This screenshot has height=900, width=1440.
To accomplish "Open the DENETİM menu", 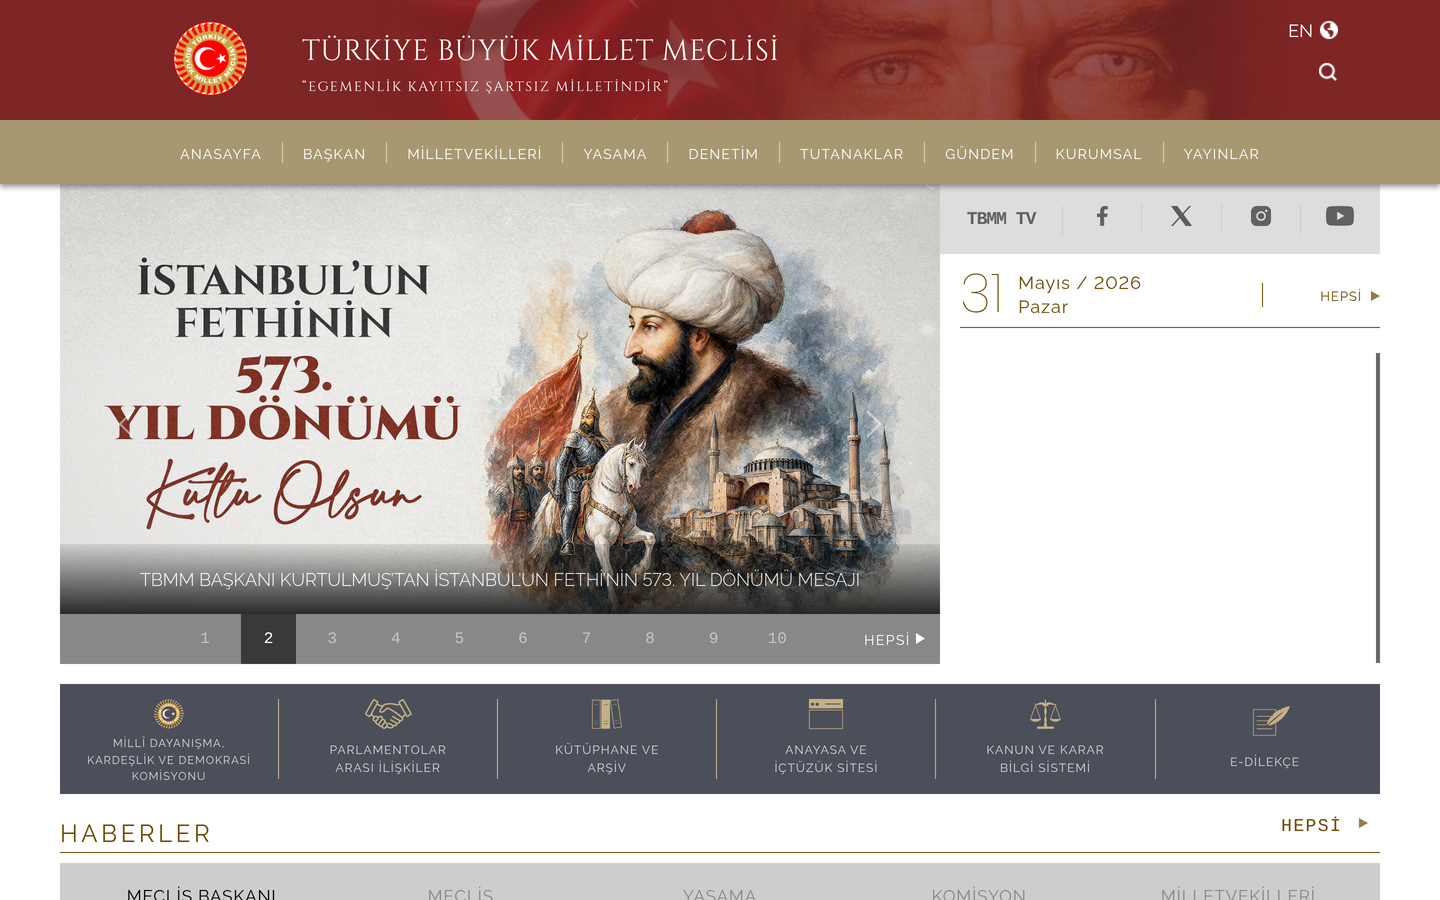I will click(723, 154).
